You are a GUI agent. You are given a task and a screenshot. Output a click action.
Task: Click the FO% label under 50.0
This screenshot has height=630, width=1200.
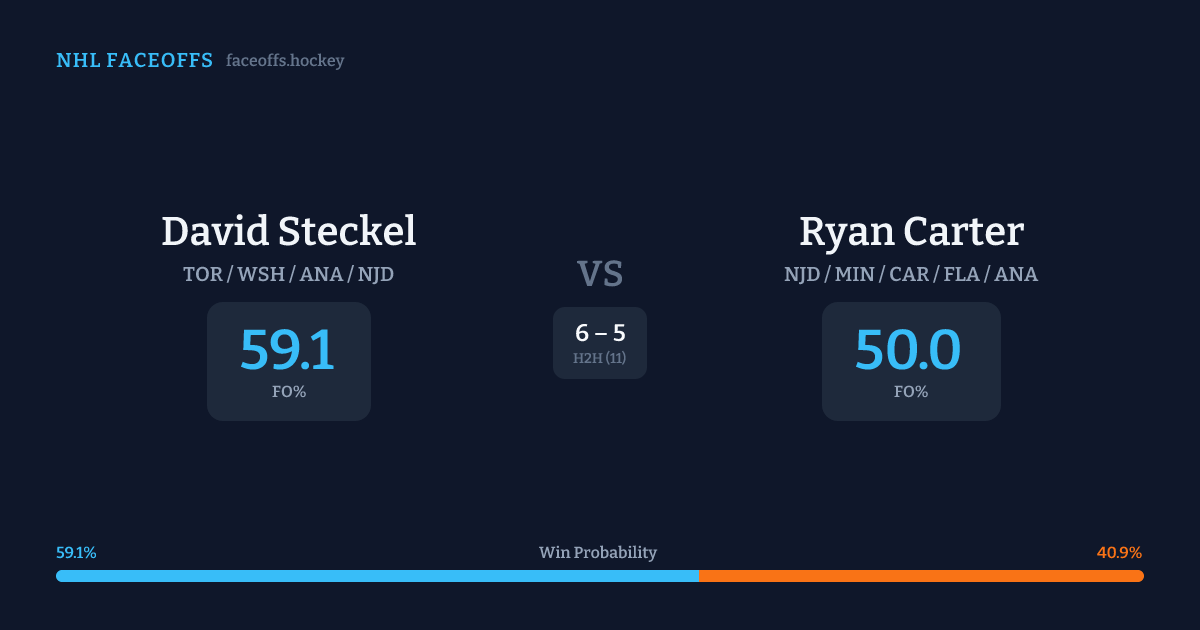point(911,392)
